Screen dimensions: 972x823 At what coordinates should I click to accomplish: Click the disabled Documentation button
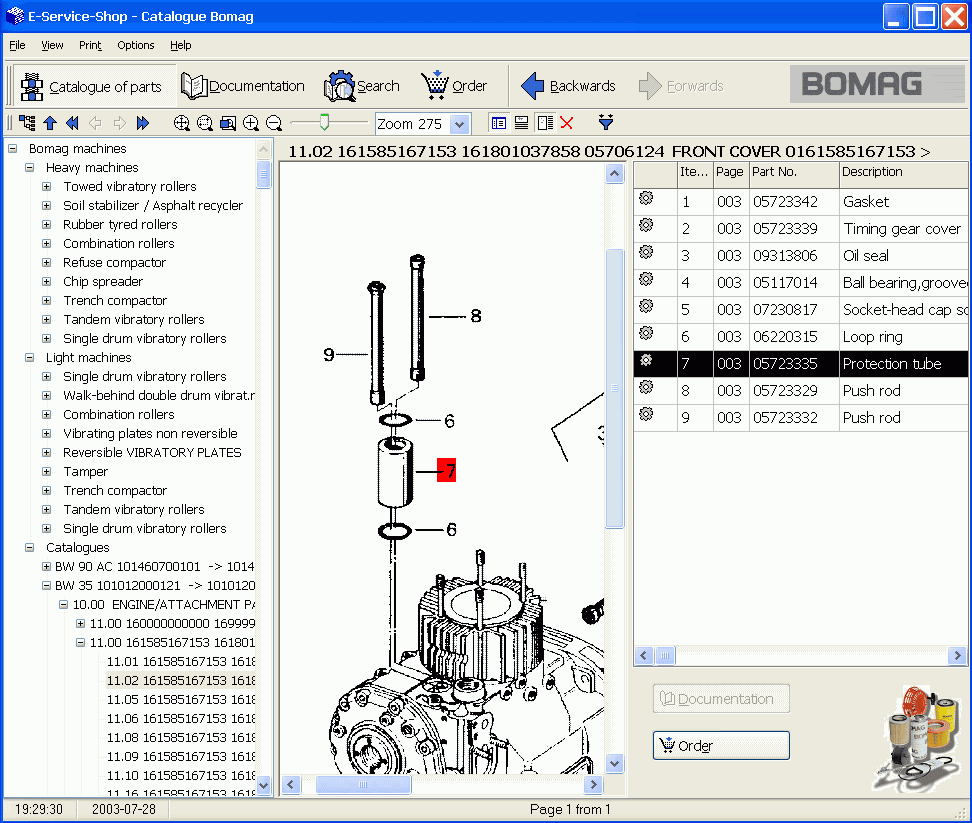[721, 699]
